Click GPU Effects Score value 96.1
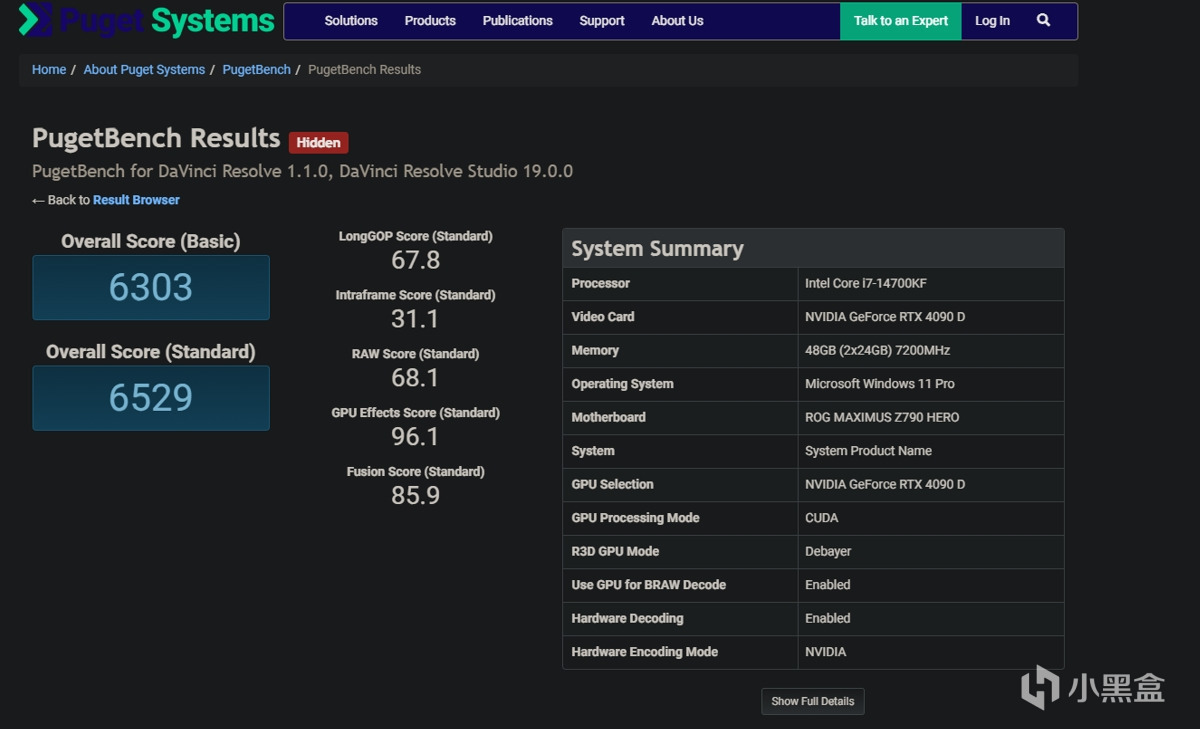1200x729 pixels. point(415,437)
